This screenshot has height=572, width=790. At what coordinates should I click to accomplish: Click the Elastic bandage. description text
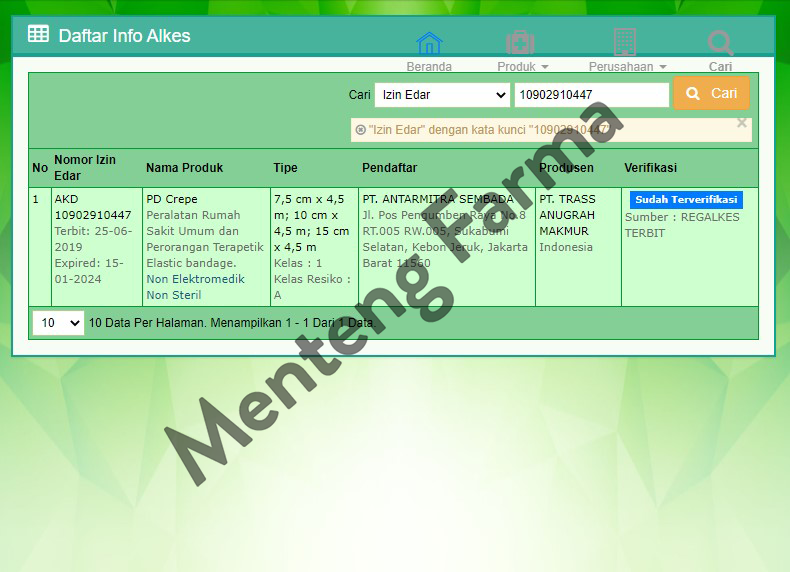click(191, 263)
